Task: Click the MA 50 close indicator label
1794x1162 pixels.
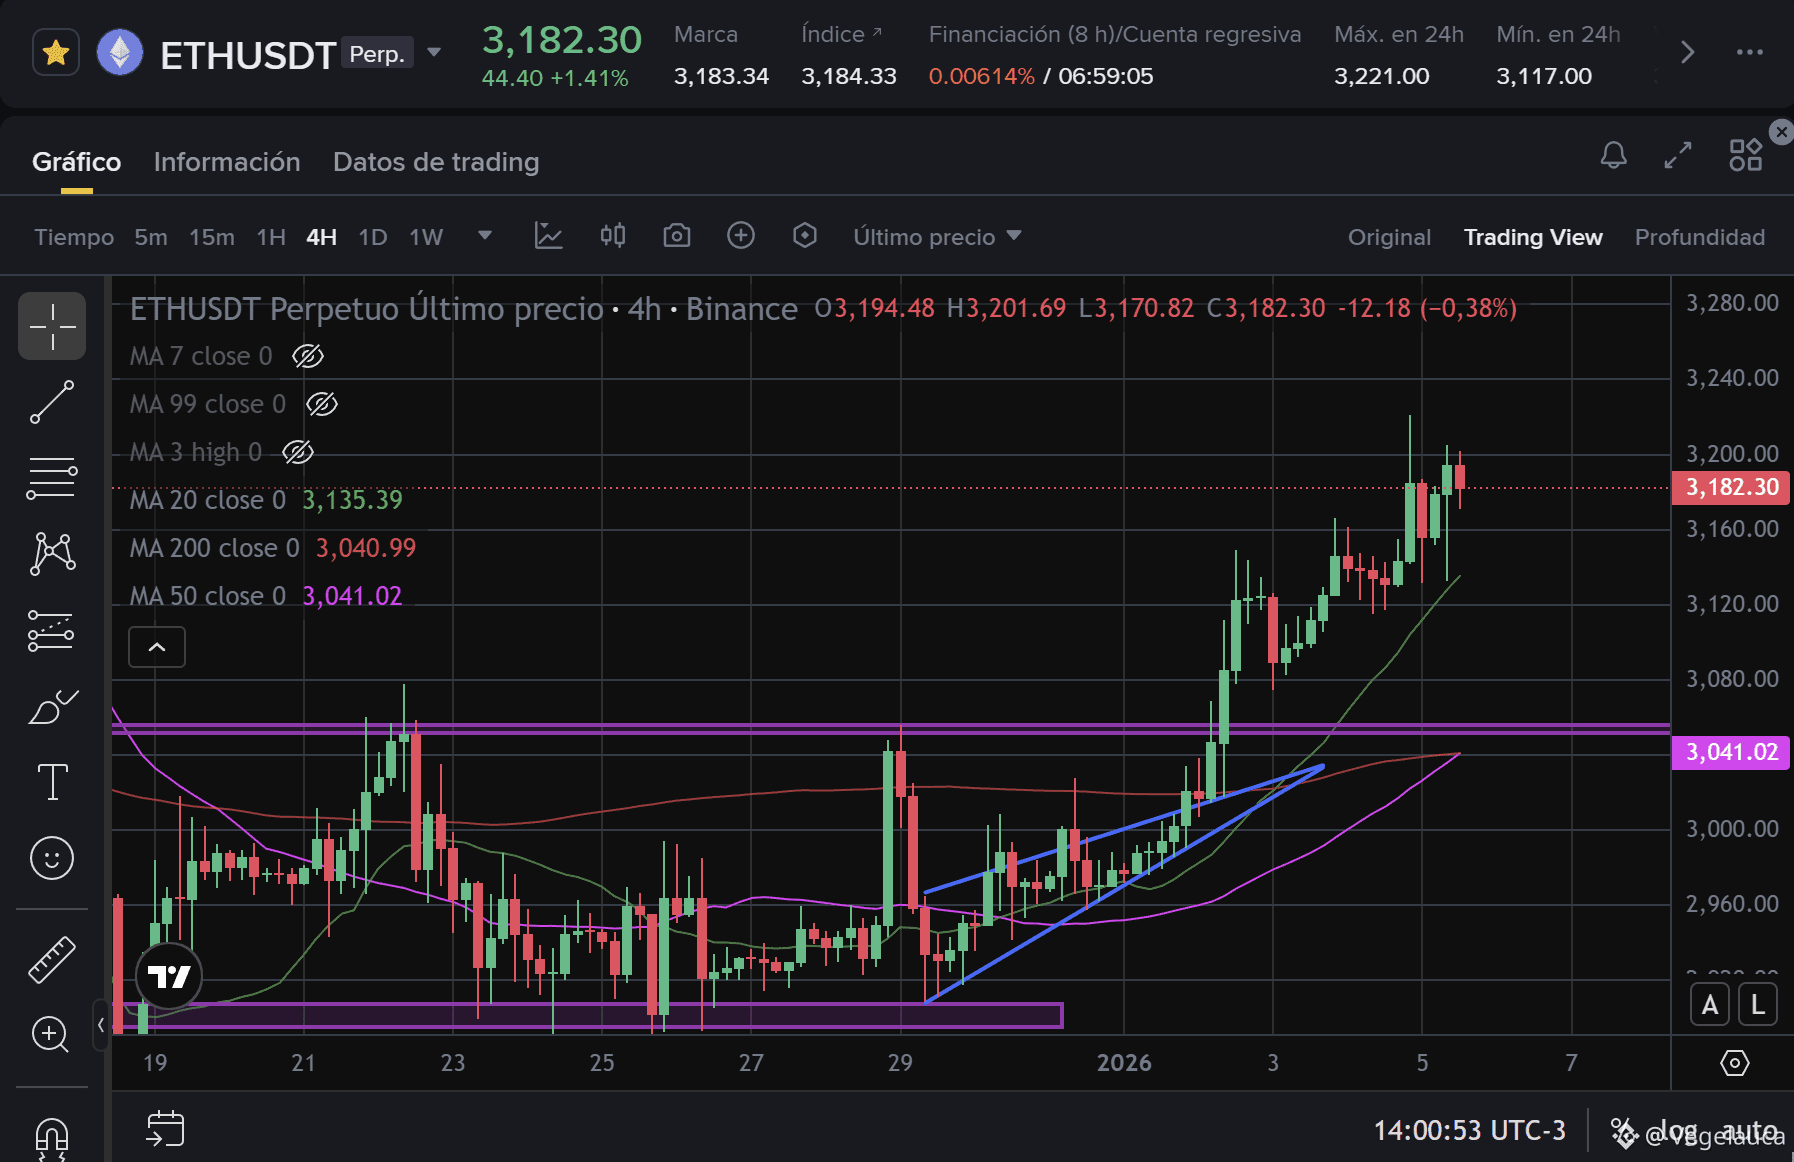Action: click(x=208, y=596)
